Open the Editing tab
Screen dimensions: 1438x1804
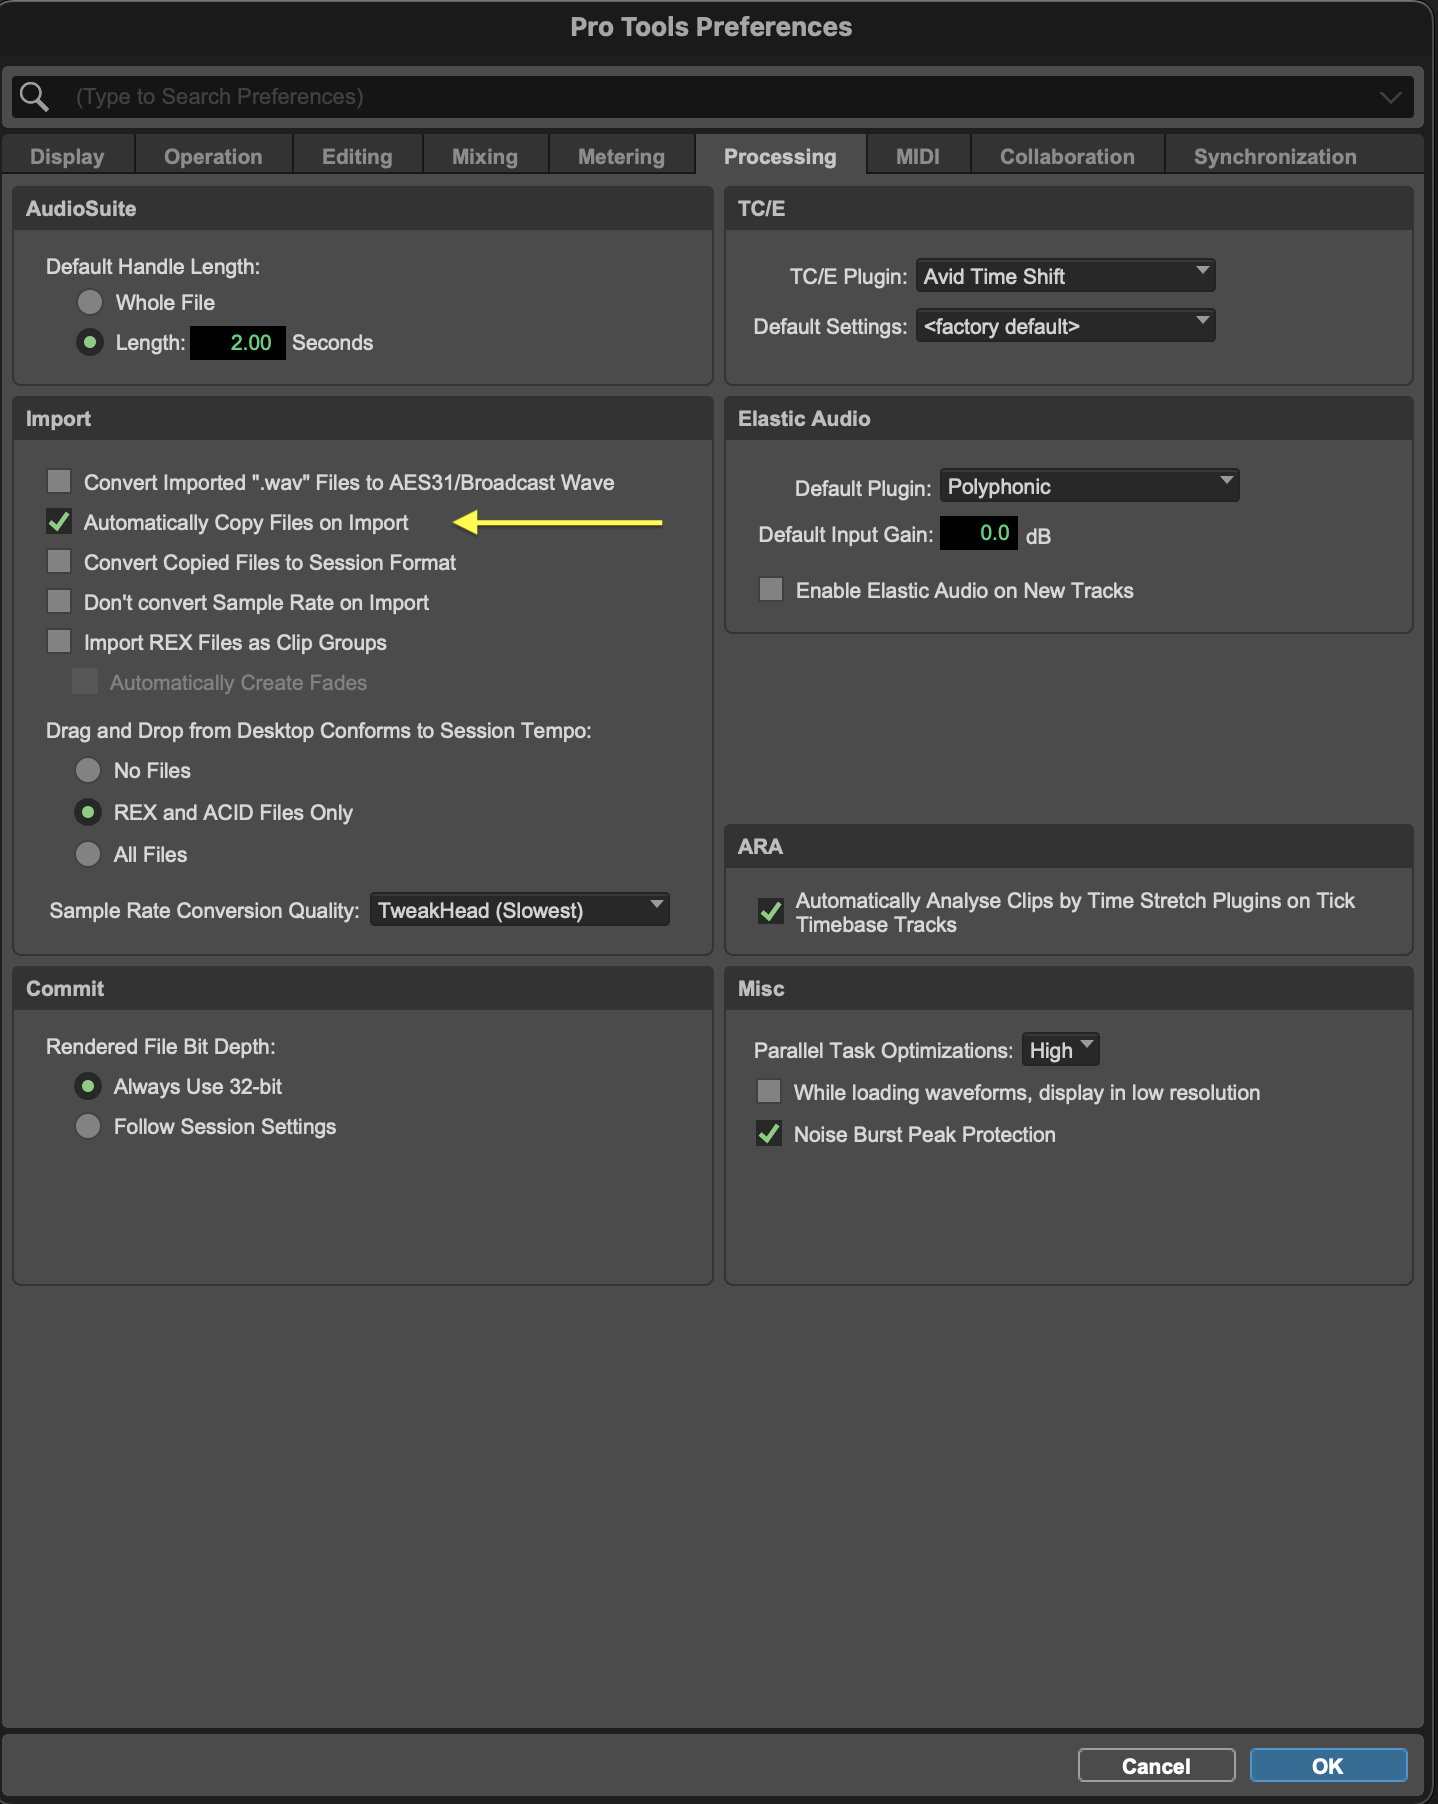(357, 156)
